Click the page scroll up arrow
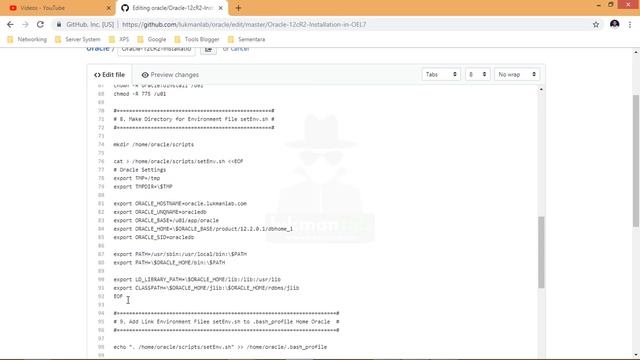640x360 pixels. pos(636,52)
